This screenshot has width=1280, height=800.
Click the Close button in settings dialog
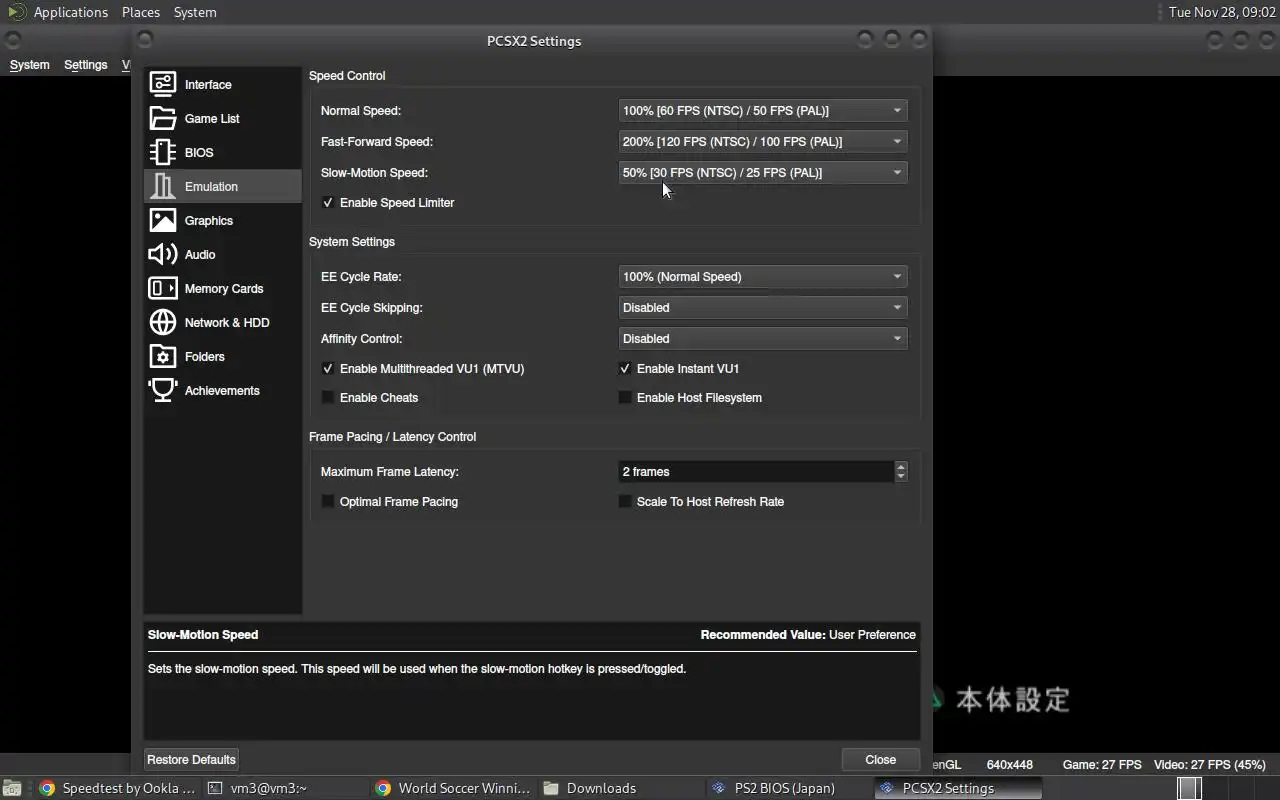pyautogui.click(x=880, y=759)
